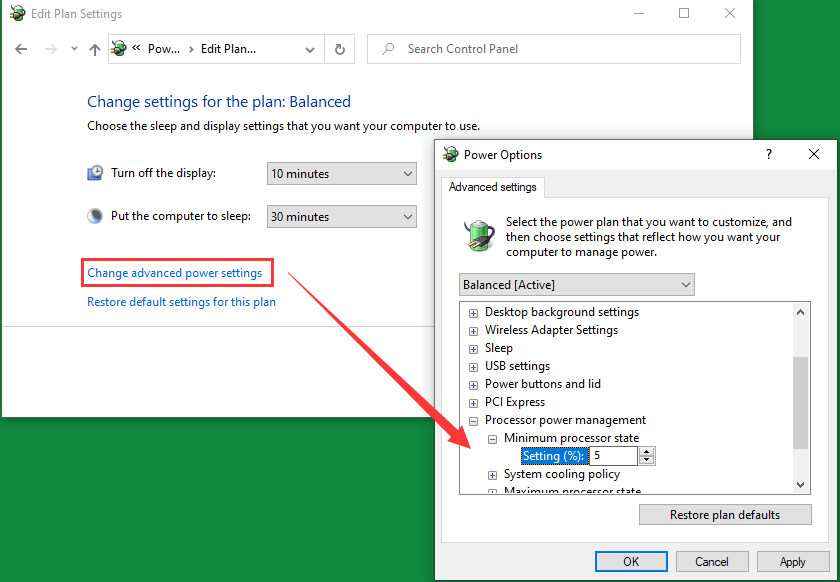Increase the Setting percentage with up spinner

(646, 451)
